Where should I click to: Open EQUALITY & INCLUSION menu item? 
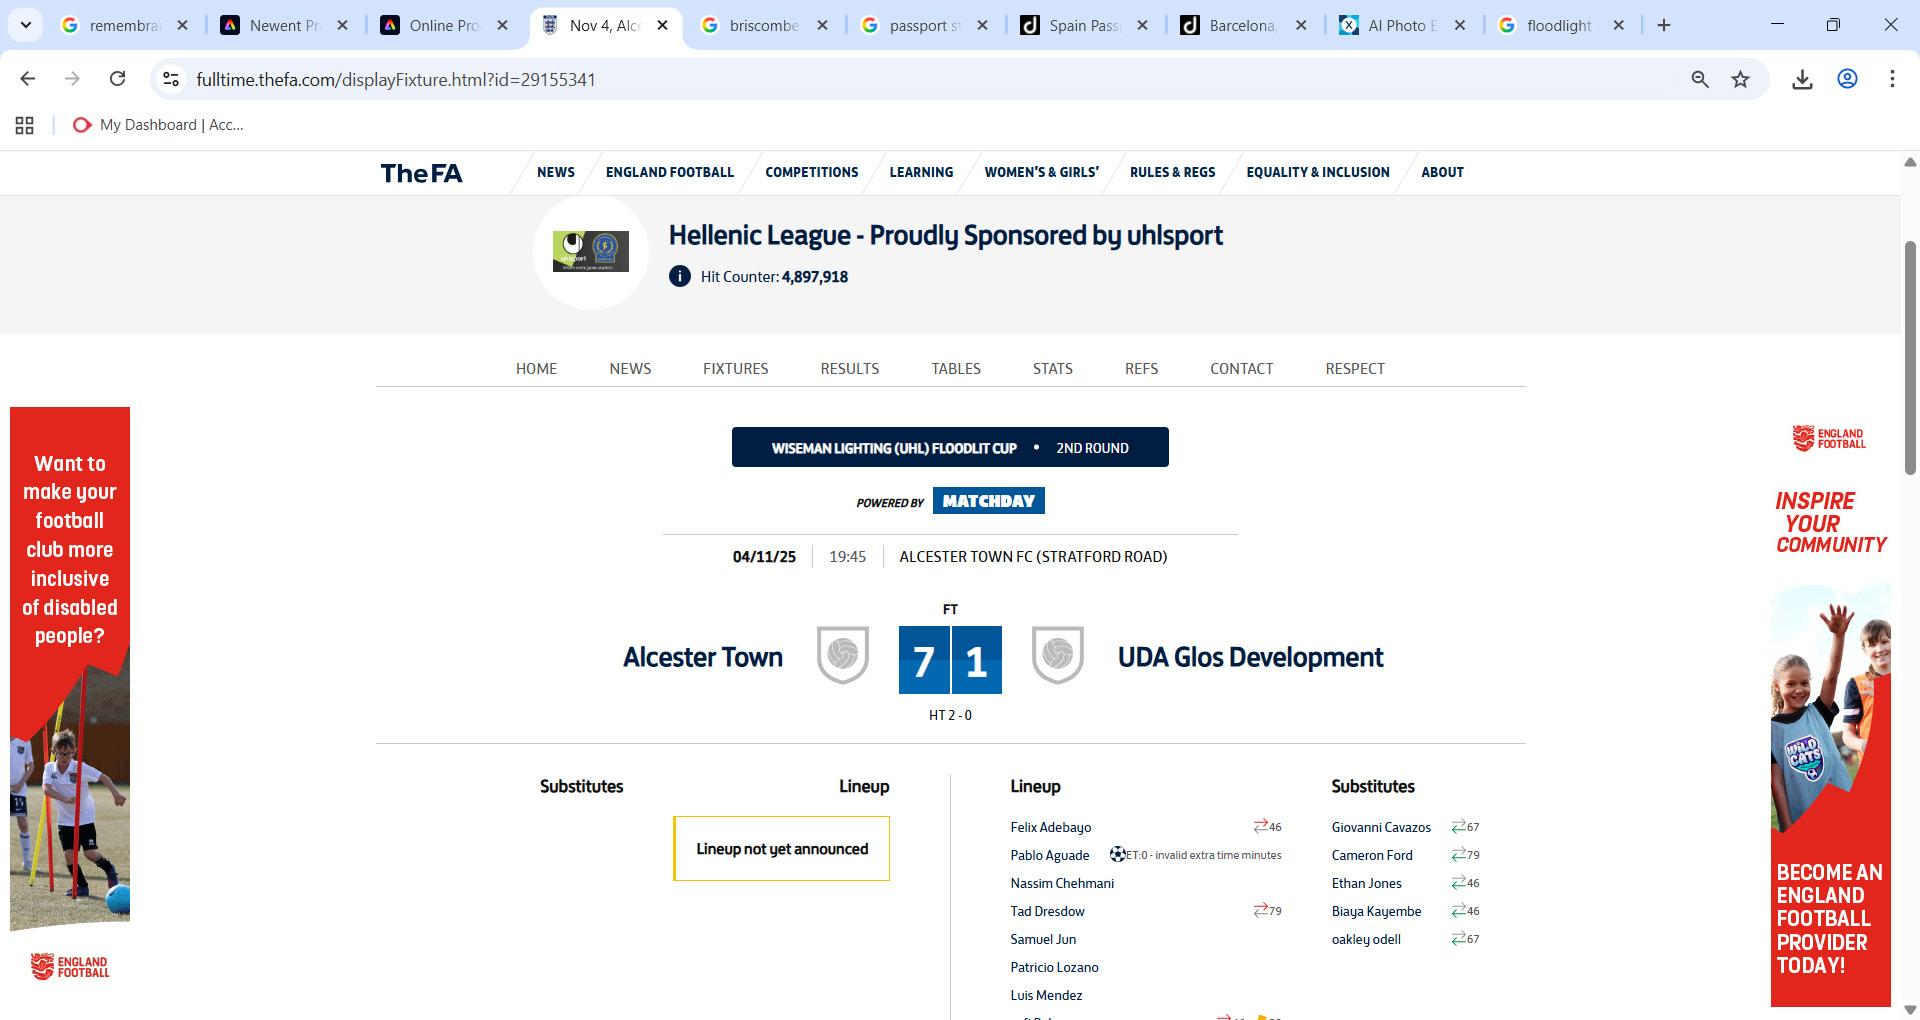[x=1318, y=172]
